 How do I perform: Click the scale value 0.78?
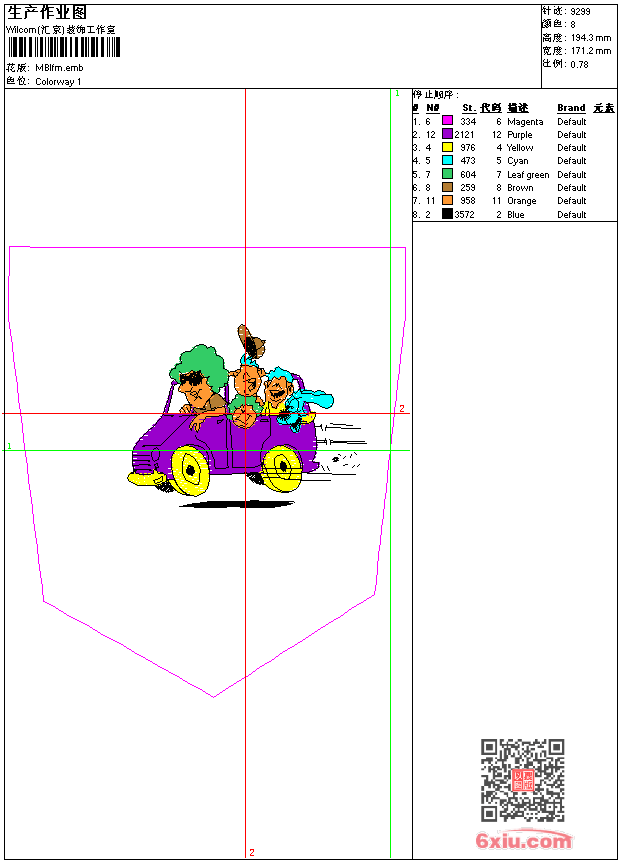pos(579,64)
